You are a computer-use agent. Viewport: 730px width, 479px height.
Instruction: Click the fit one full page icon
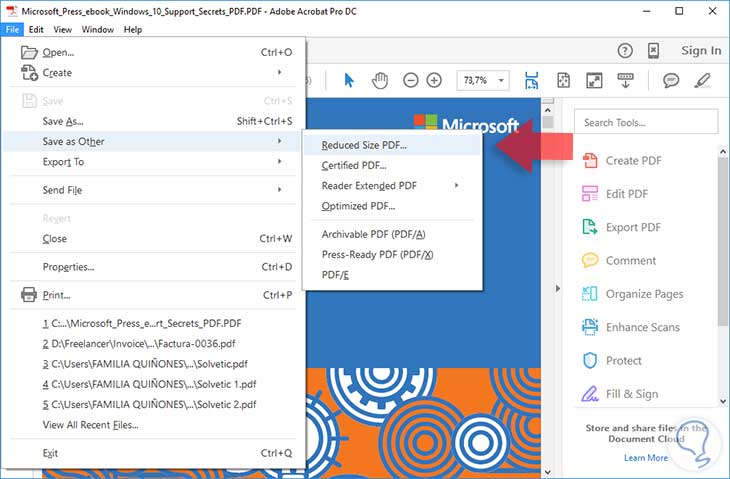coord(563,80)
